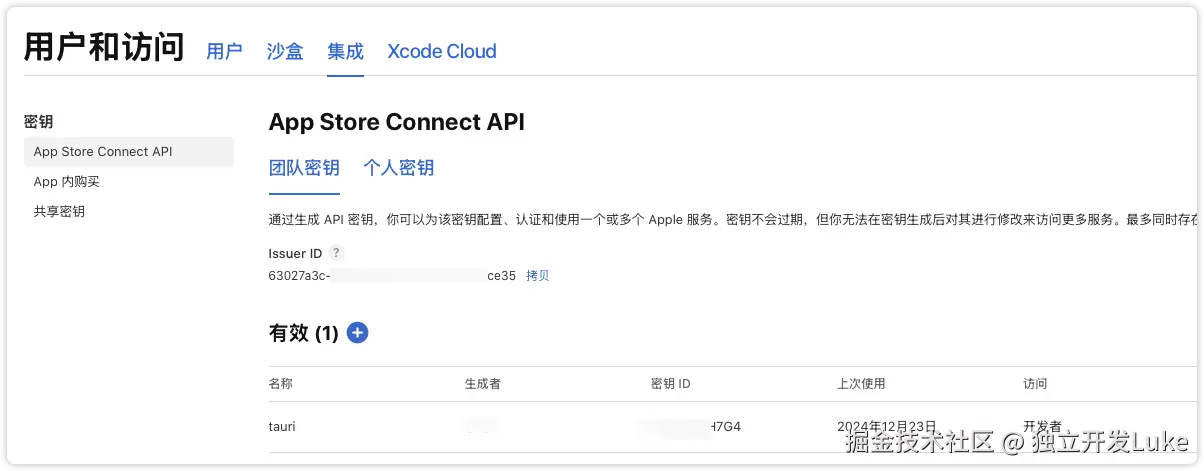
Task: Click the Issuer ID question mark help icon
Action: [336, 253]
